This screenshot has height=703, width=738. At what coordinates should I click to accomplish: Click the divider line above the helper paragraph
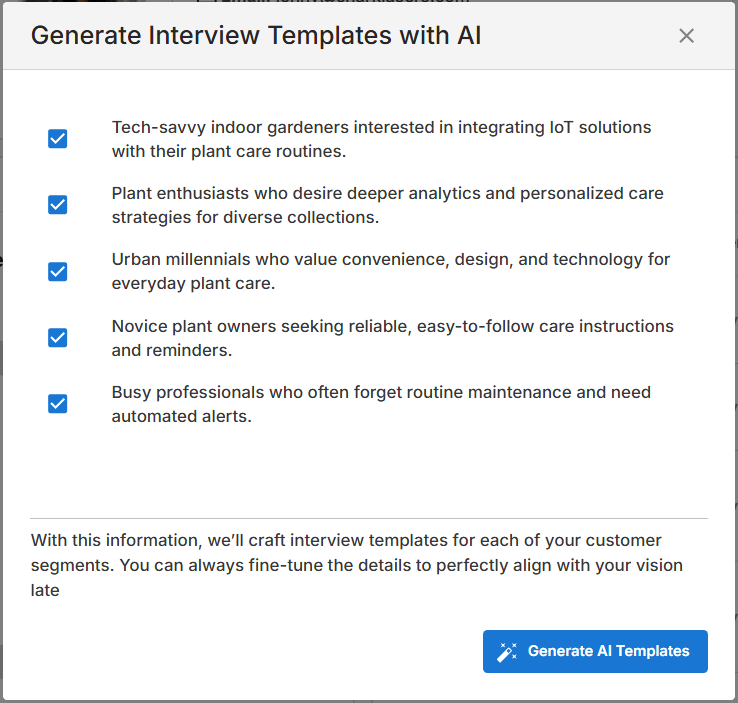368,518
